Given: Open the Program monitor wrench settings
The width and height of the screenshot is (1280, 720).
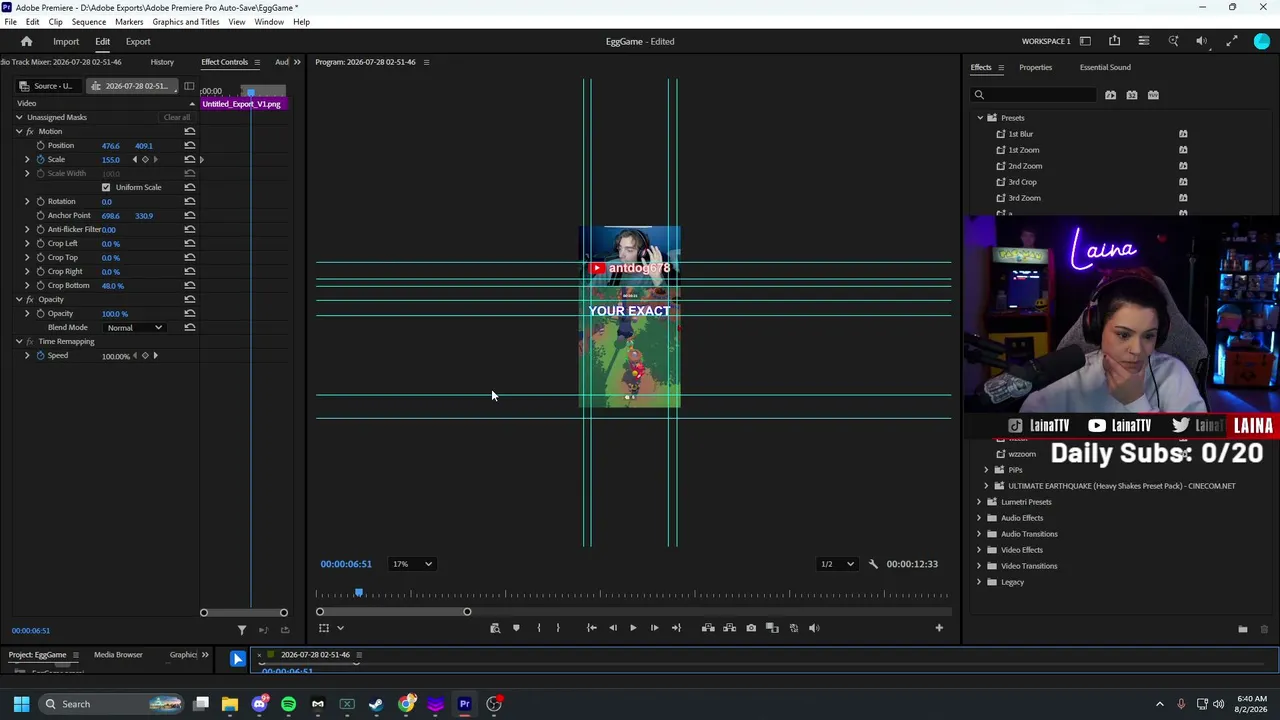Looking at the screenshot, I should tap(873, 564).
